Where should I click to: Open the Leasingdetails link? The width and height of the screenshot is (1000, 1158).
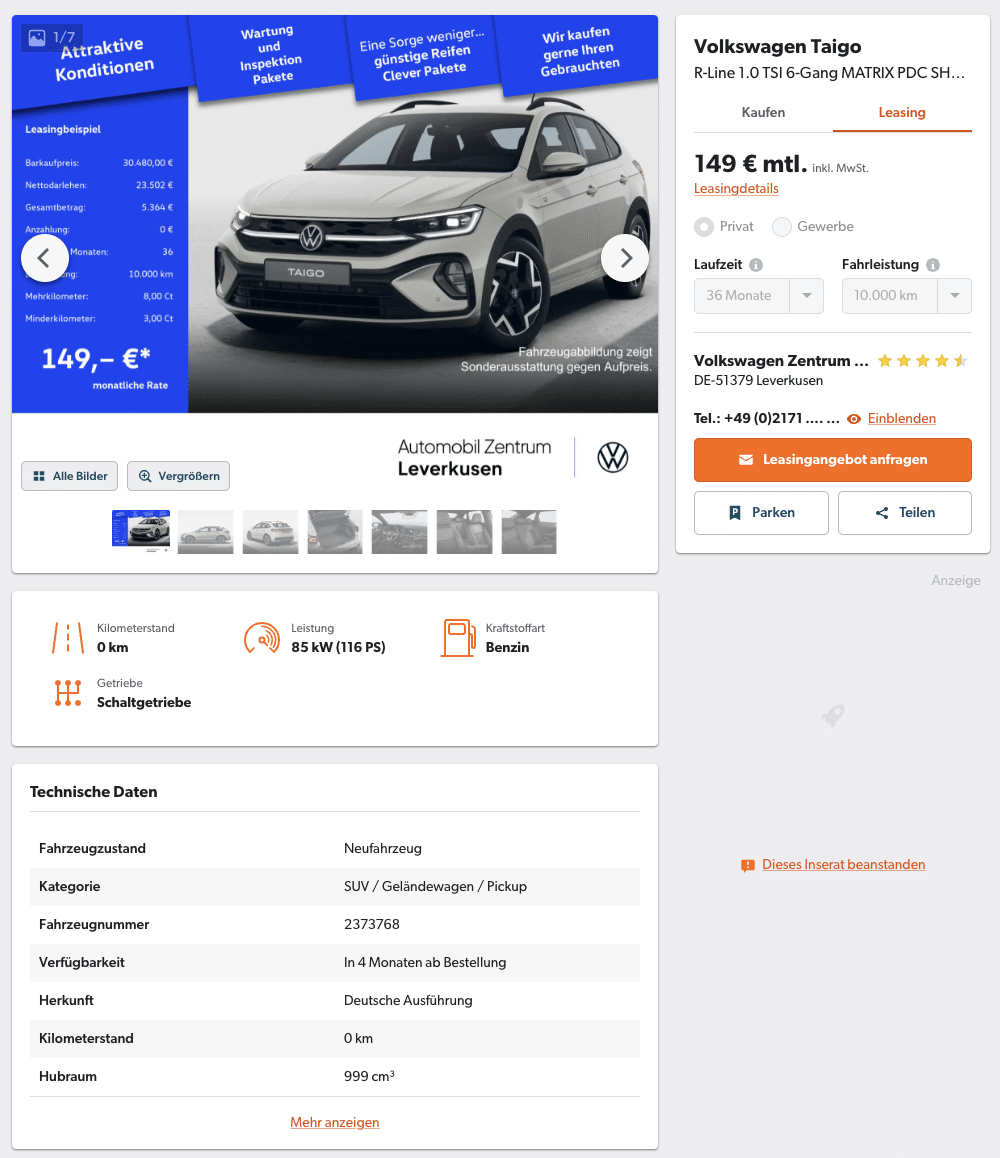[736, 189]
